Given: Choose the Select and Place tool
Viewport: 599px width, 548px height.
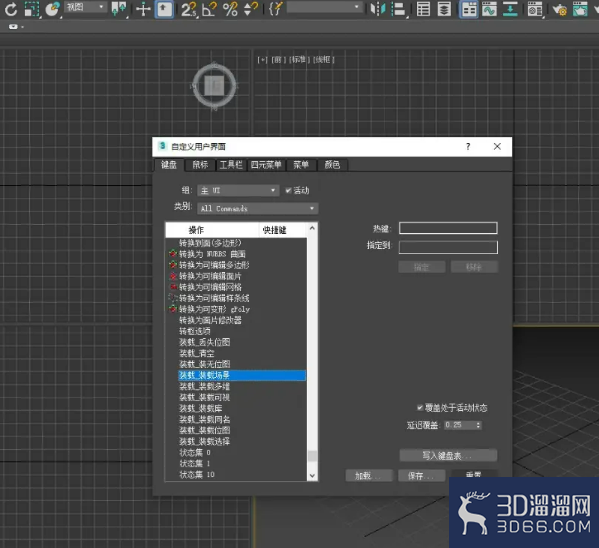Looking at the screenshot, I should coord(52,9).
